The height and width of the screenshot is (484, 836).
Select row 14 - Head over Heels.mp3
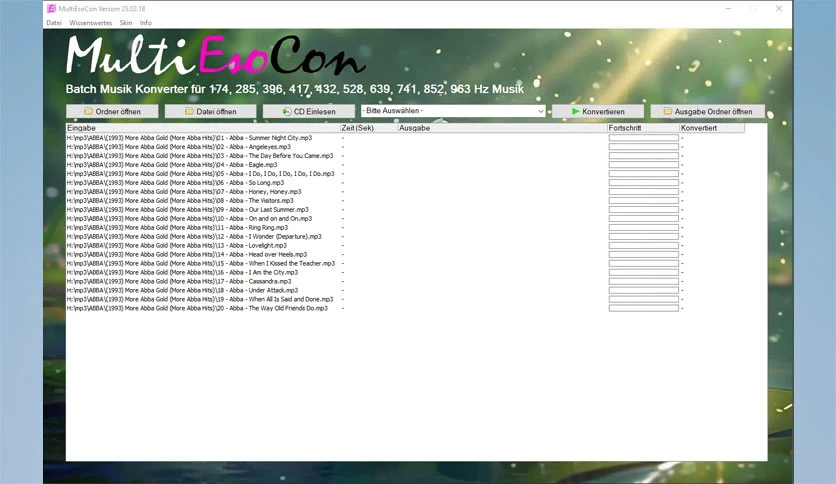pos(187,254)
